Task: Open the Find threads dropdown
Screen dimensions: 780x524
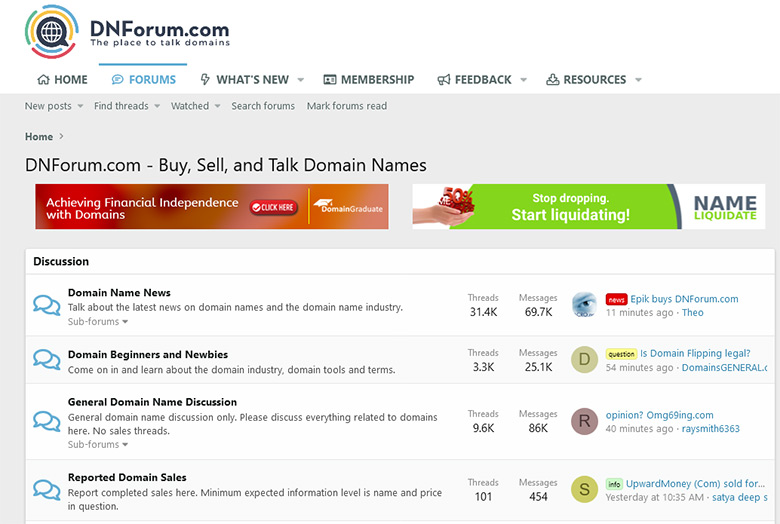Action: coord(157,106)
